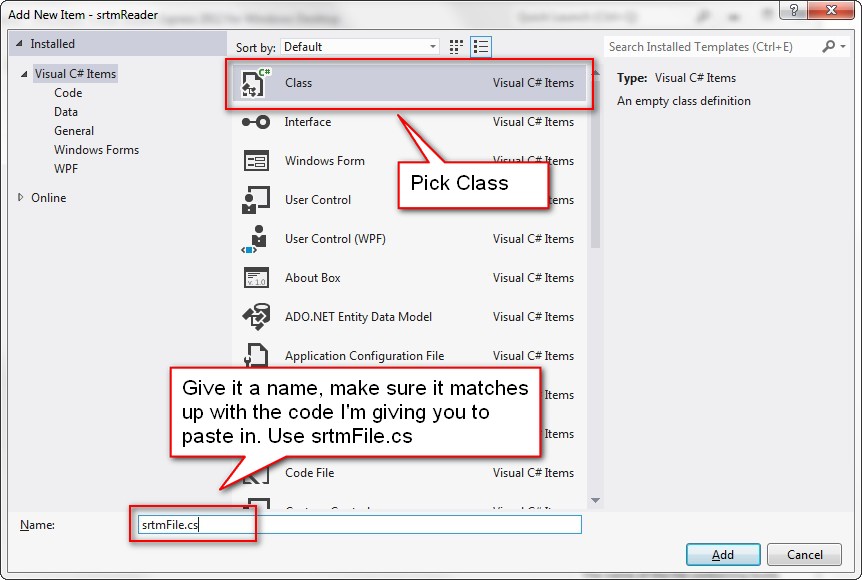Select the About Box template icon
The width and height of the screenshot is (862, 580).
click(256, 278)
